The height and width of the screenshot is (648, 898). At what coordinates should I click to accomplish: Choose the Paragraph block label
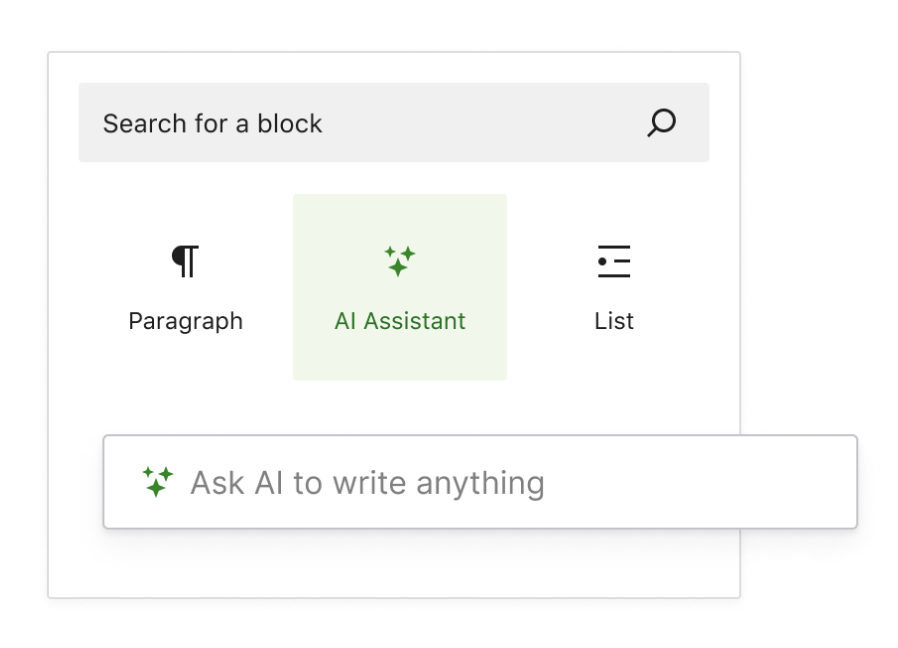point(186,321)
